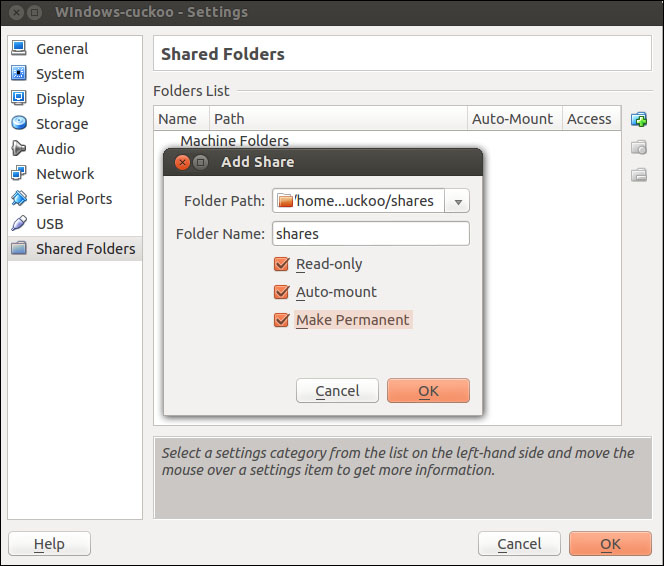Select Serial Ports in the sidebar
664x566 pixels.
tap(75, 199)
